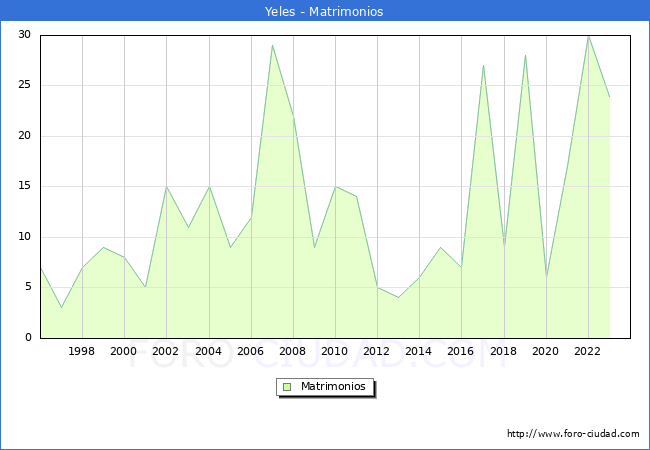Image resolution: width=650 pixels, height=450 pixels.
Task: Click the y-axis value 15
Action: point(25,186)
